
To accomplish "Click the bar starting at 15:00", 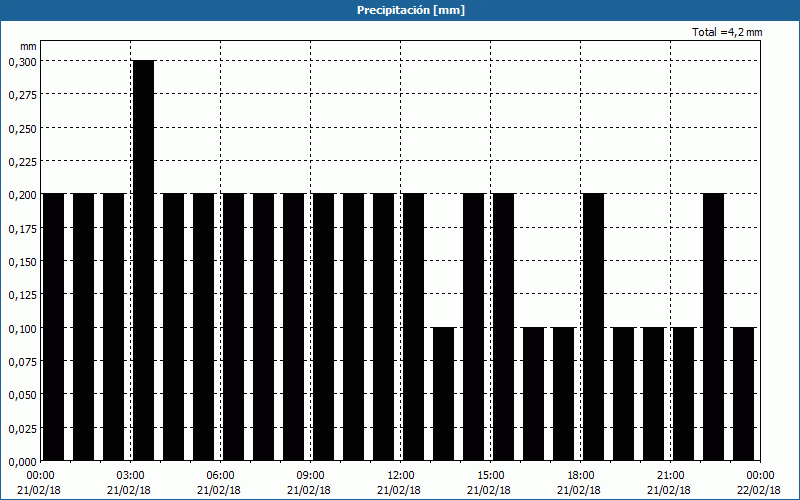I will click(504, 327).
